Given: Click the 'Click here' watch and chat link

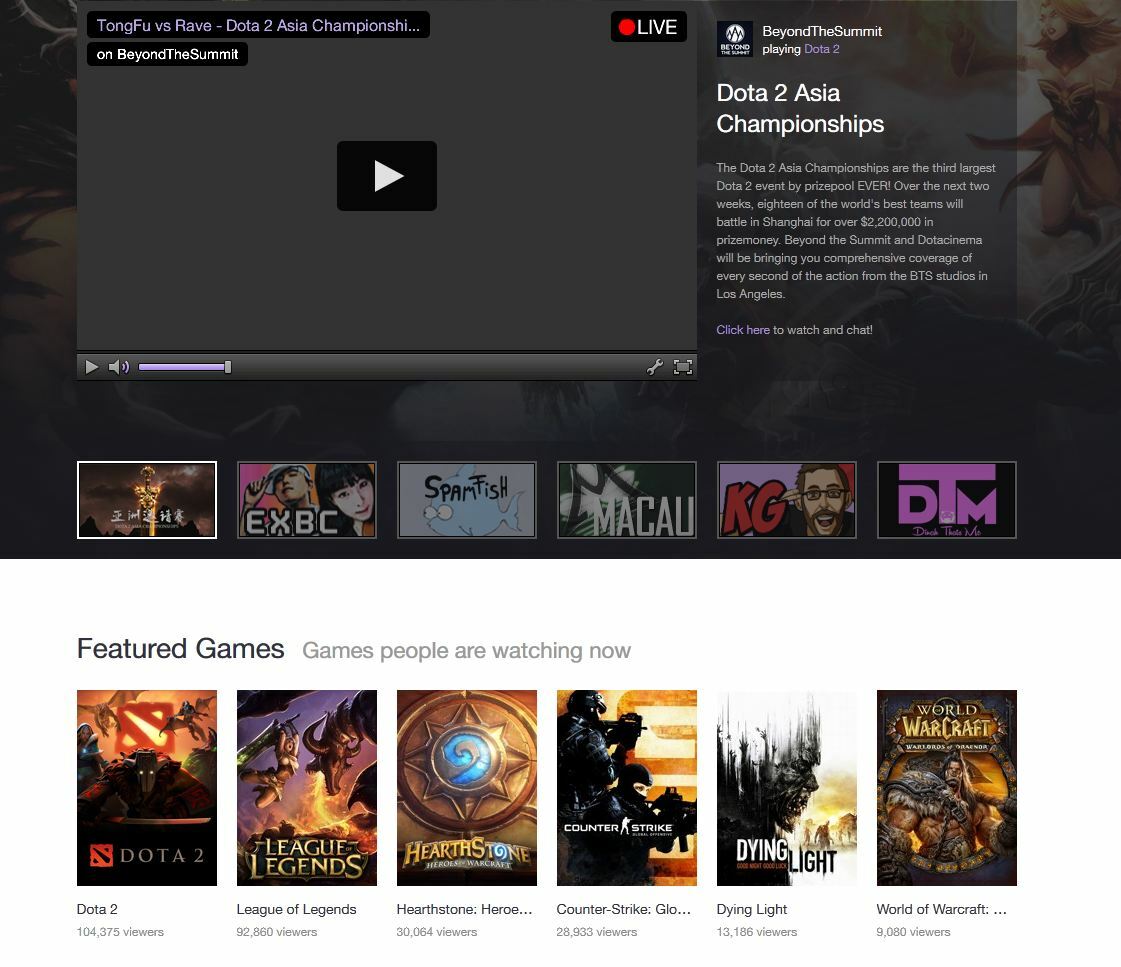Looking at the screenshot, I should click(743, 330).
